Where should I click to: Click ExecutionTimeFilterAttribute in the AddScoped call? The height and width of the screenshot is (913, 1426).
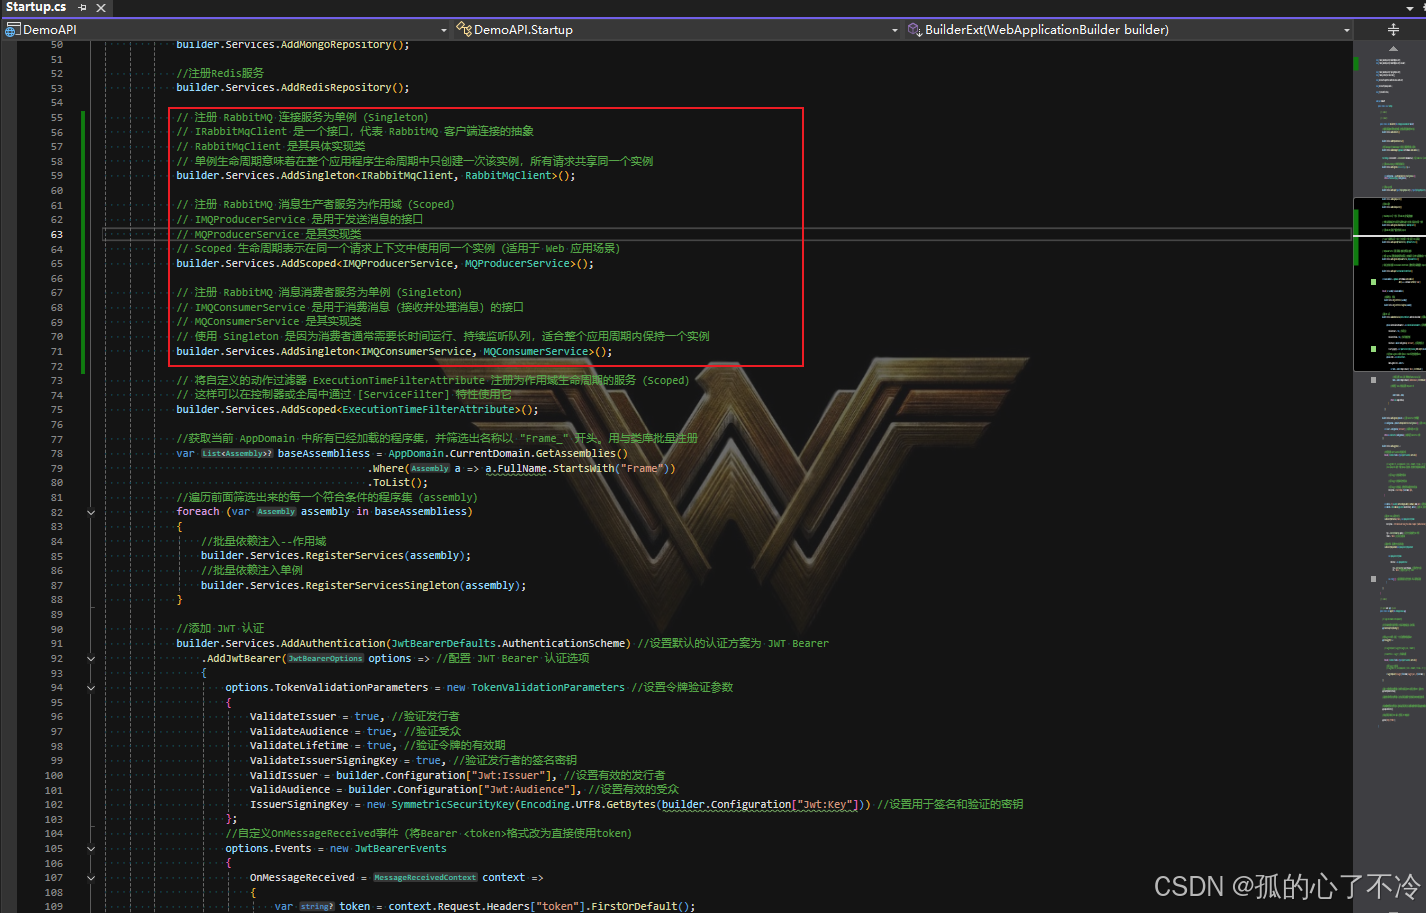coord(431,410)
